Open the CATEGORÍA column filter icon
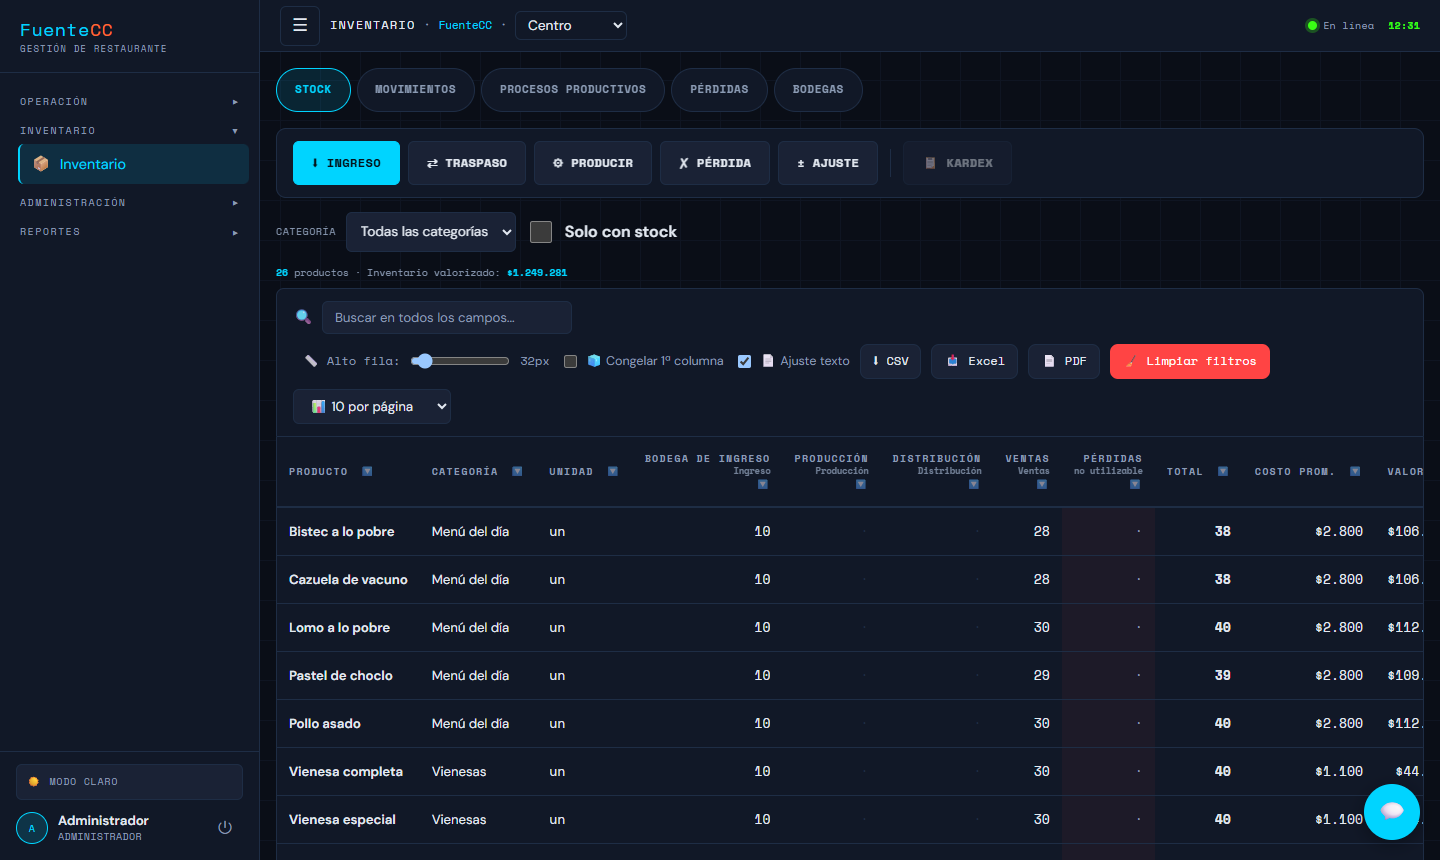Image resolution: width=1440 pixels, height=860 pixels. click(x=517, y=471)
